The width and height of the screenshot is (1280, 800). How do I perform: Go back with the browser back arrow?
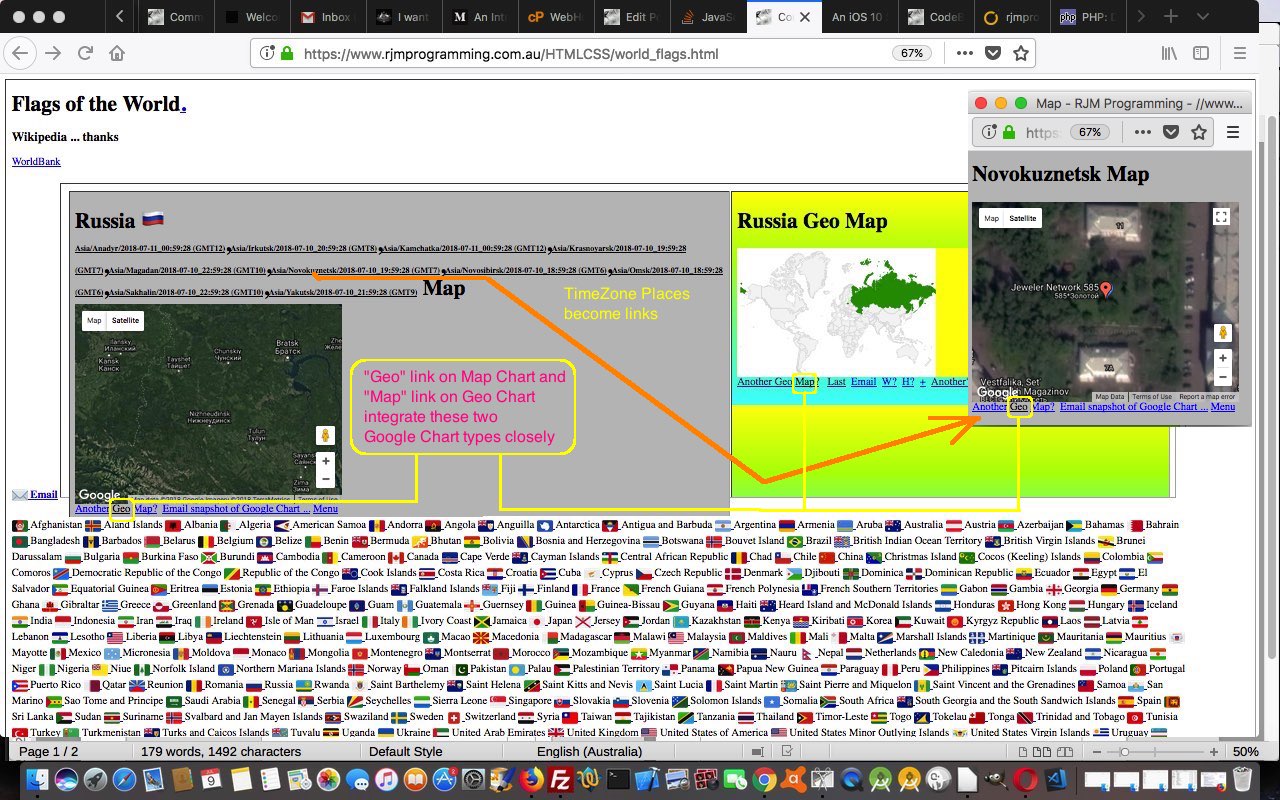pos(21,53)
